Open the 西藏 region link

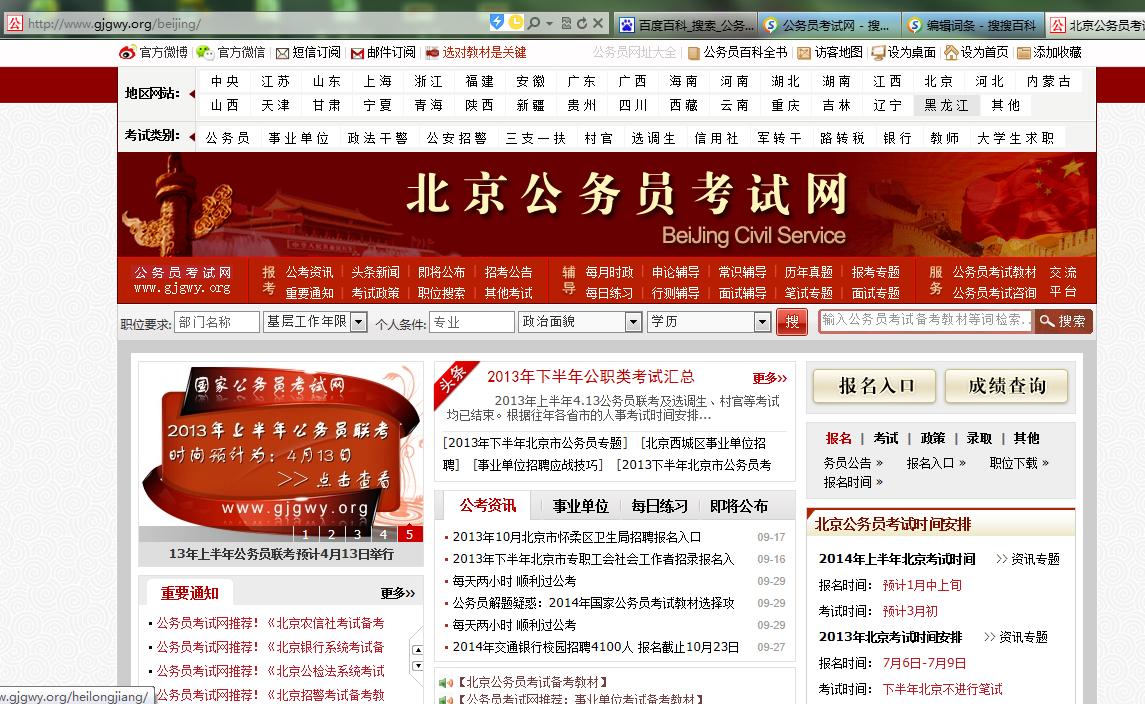[684, 105]
